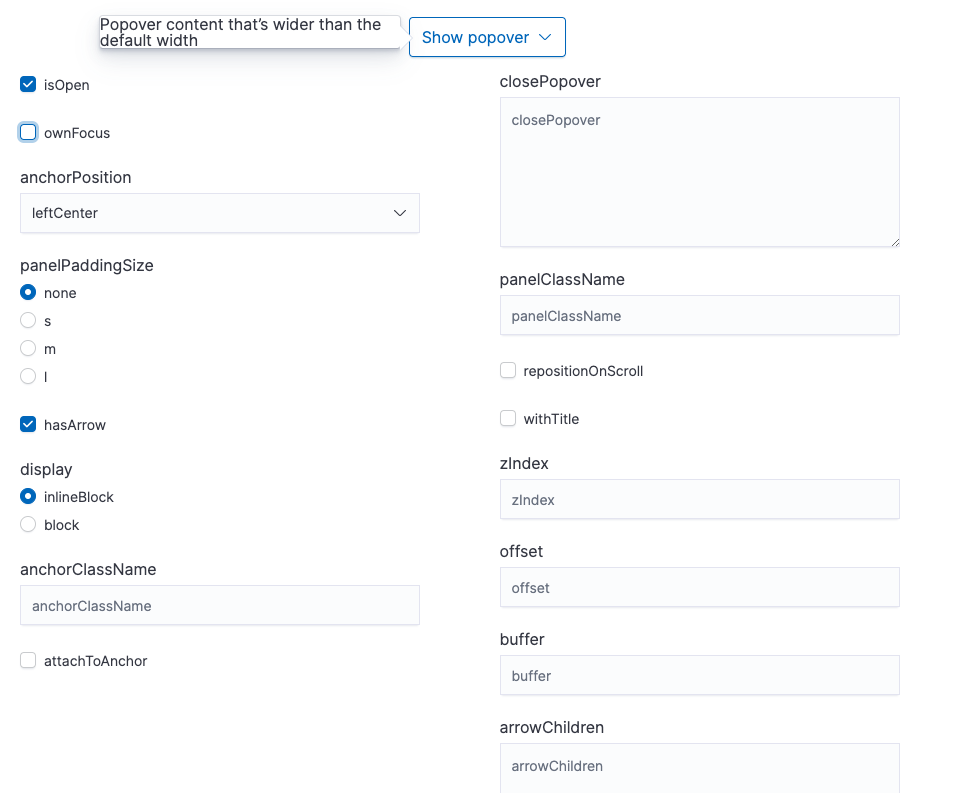Choose the l panelPaddingSize radio button

click(x=28, y=376)
